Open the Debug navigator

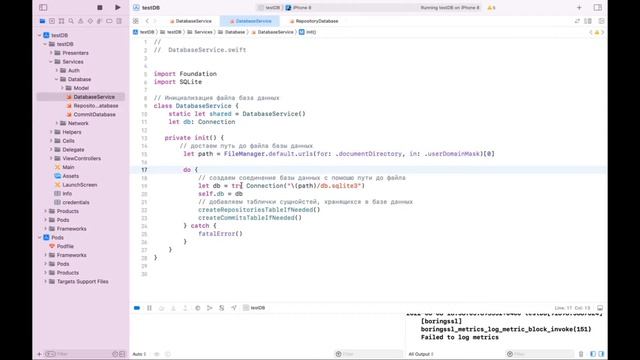pos(100,21)
